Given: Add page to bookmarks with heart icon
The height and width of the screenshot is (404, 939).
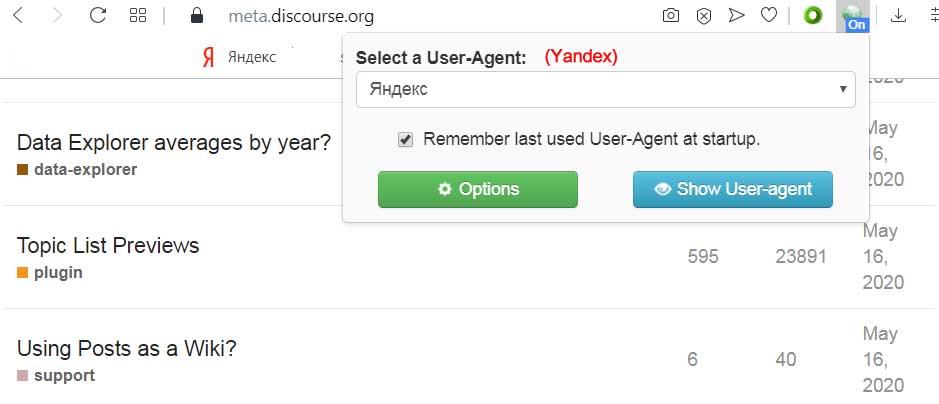Looking at the screenshot, I should [769, 16].
